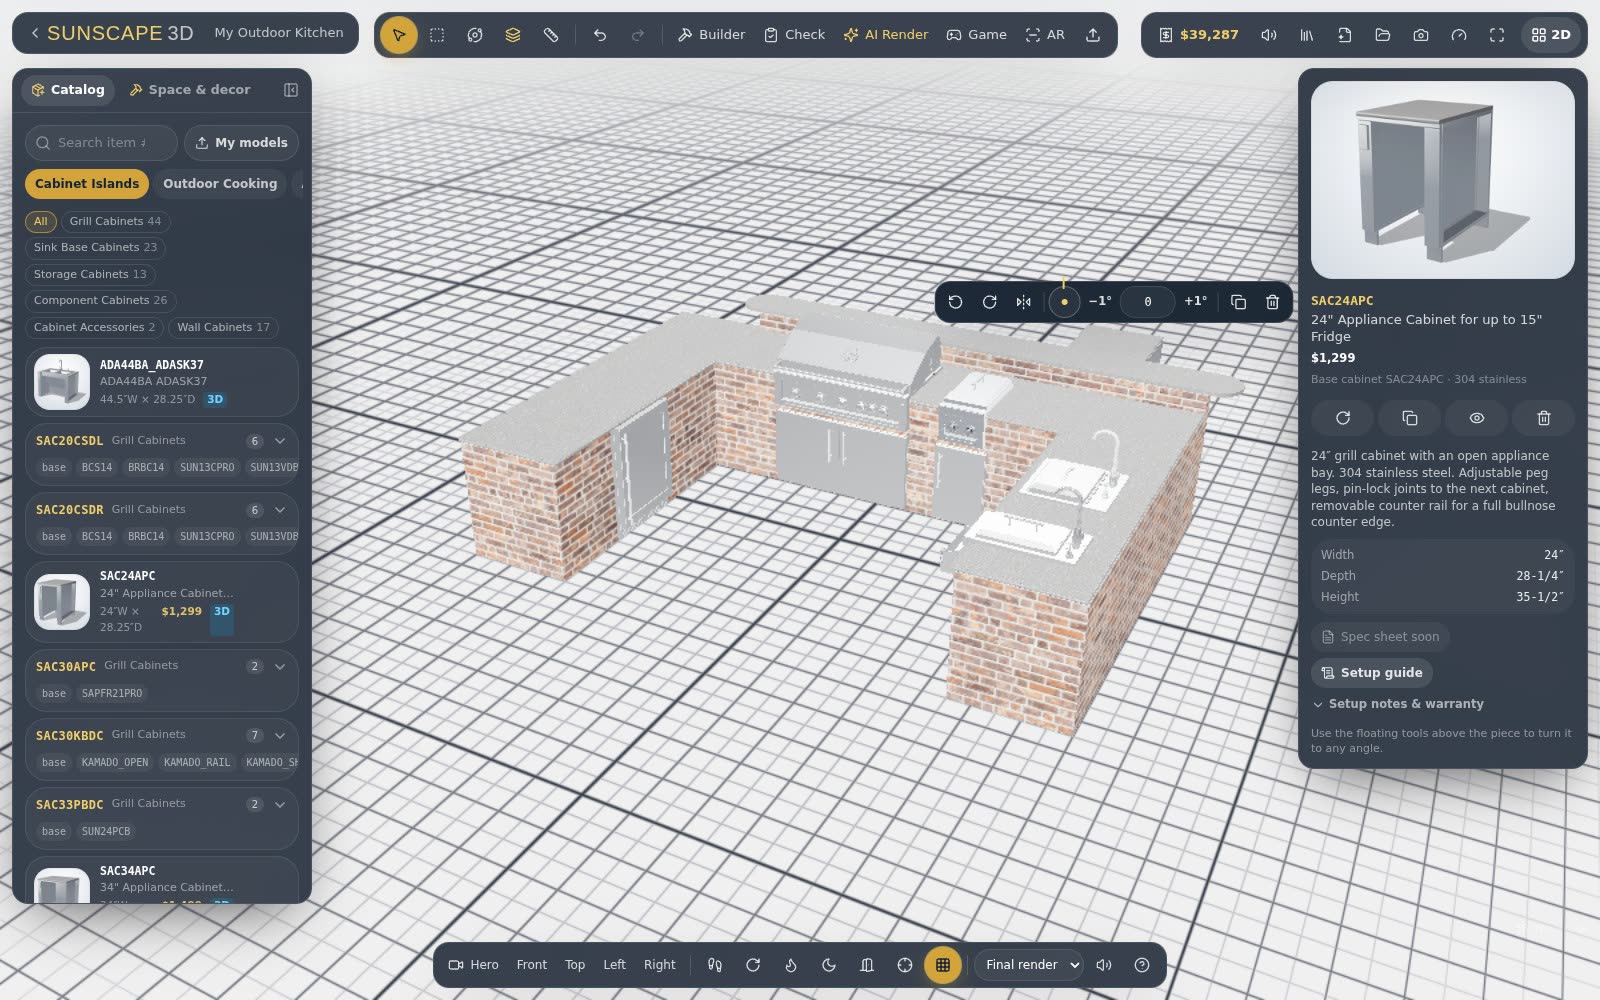This screenshot has width=1600, height=1000.
Task: Toggle sound in the bottom bar
Action: point(1104,965)
